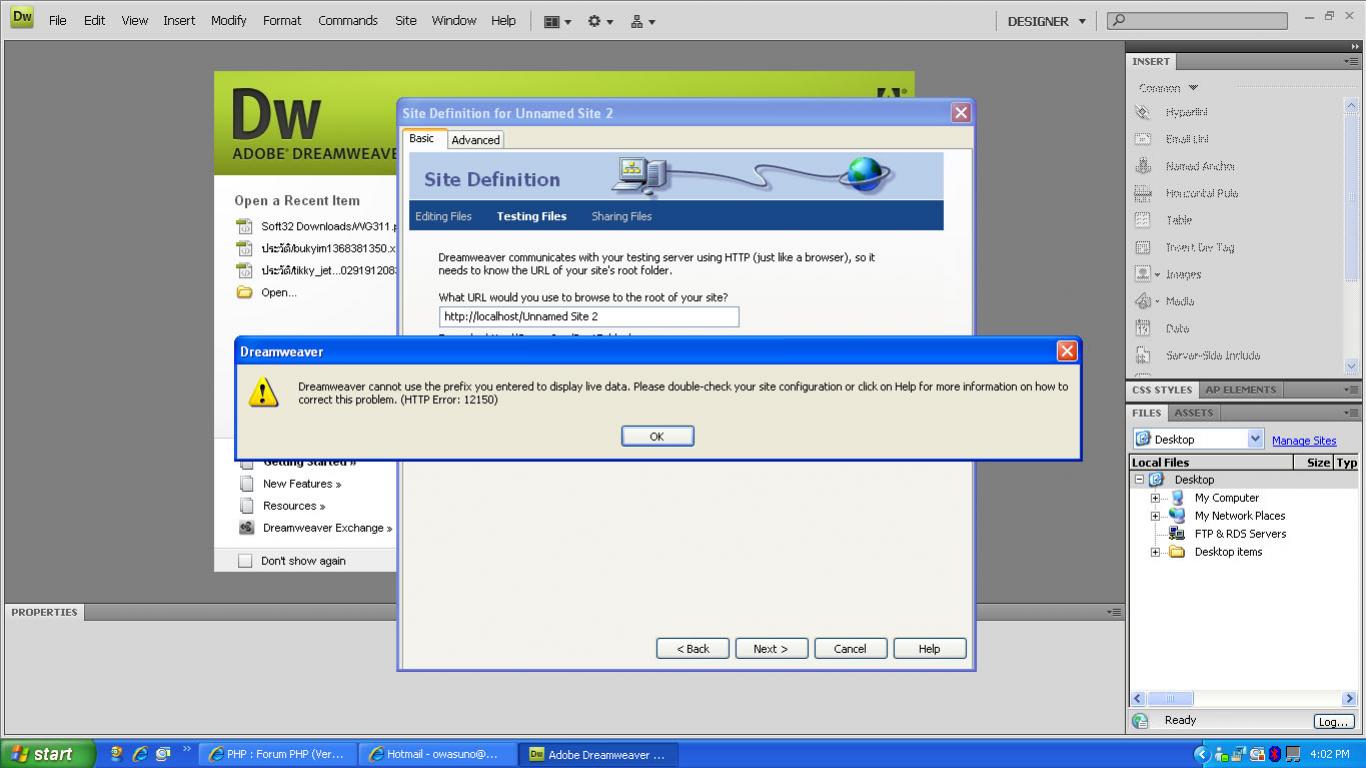Click the site root URL input field

click(589, 316)
